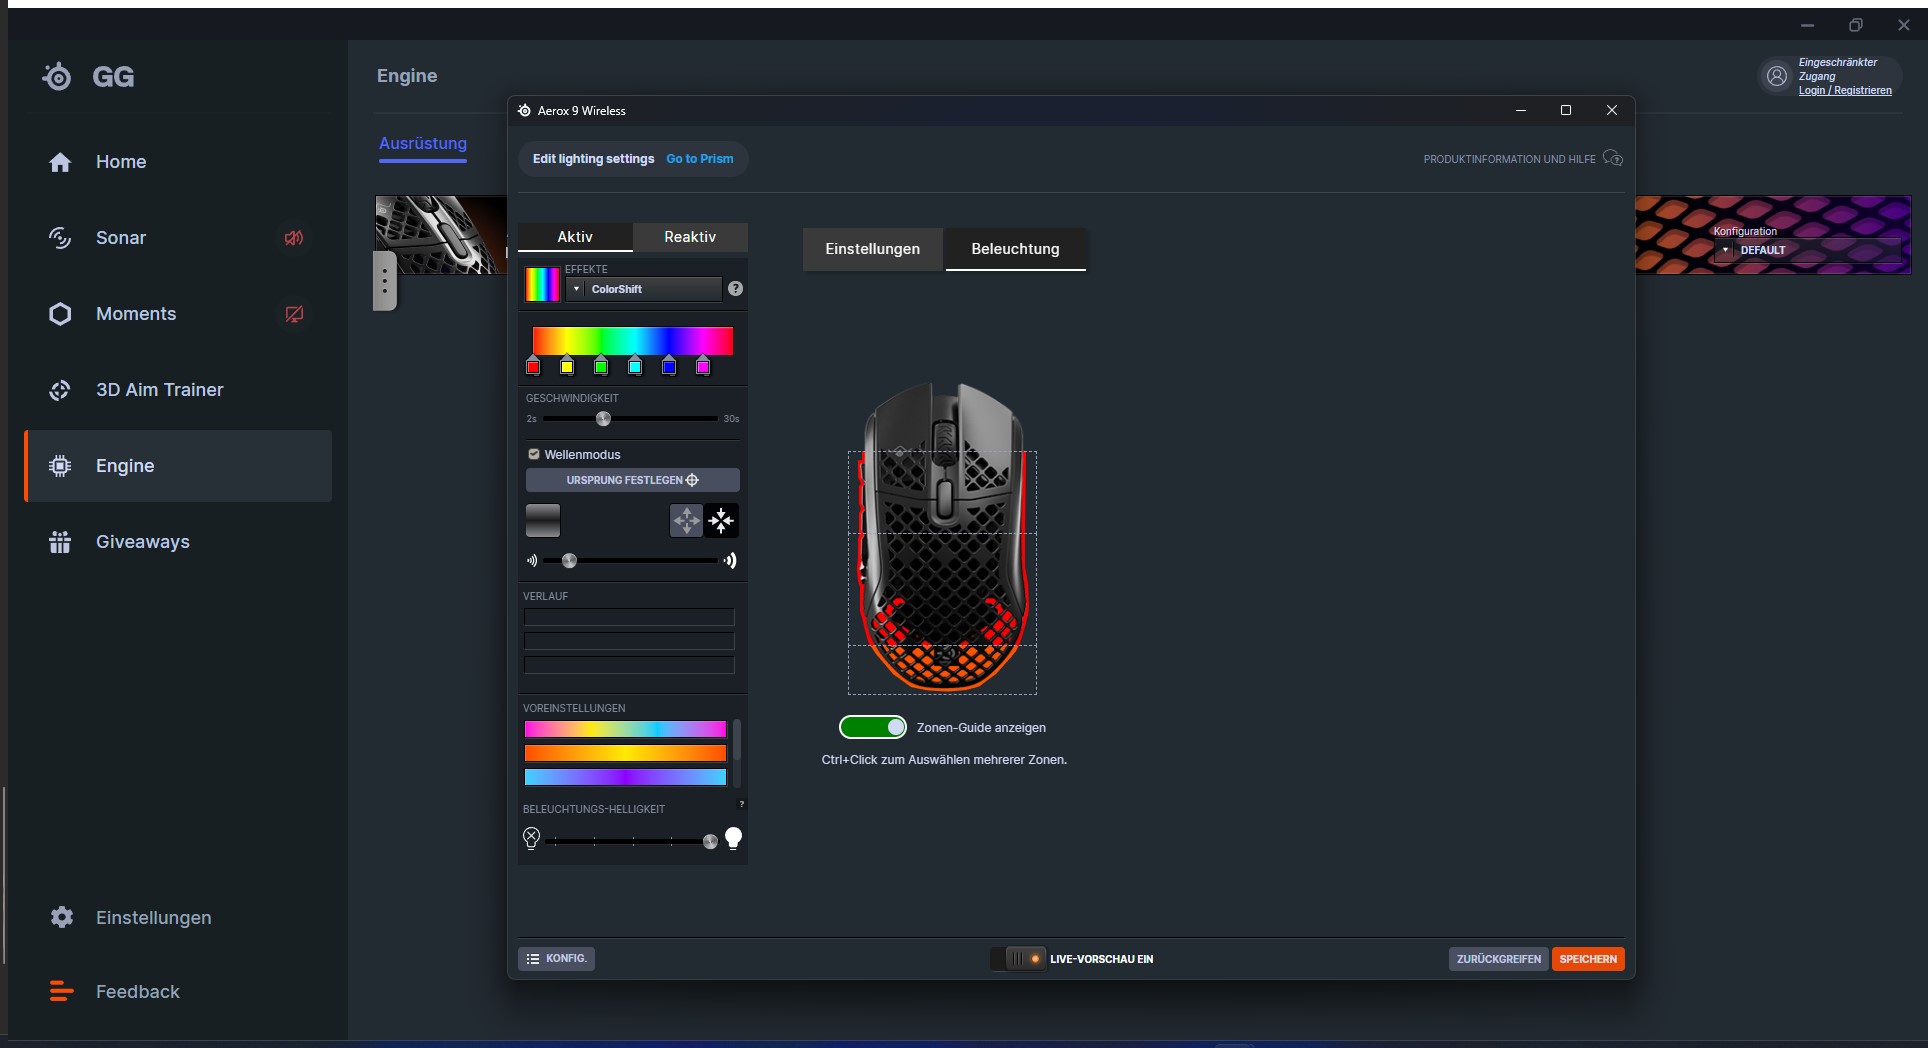The width and height of the screenshot is (1928, 1048).
Task: Click the first empty Verlauf slot
Action: pyautogui.click(x=629, y=617)
